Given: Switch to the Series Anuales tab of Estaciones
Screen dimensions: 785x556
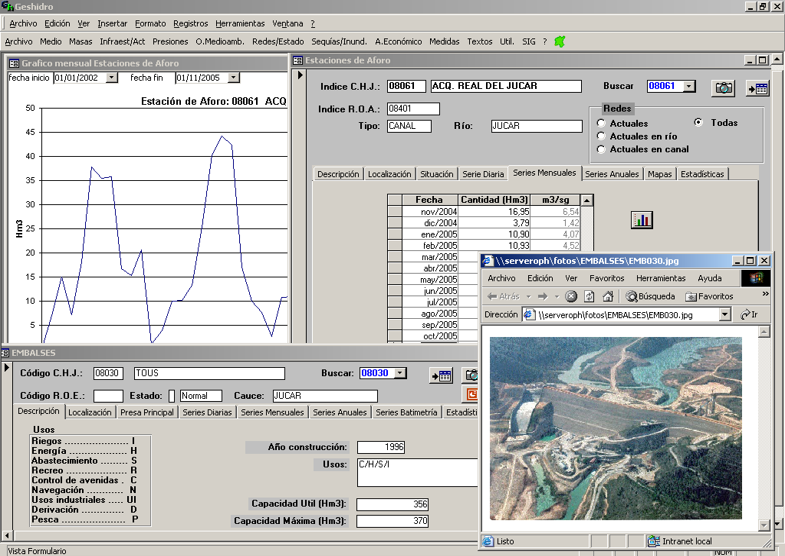Looking at the screenshot, I should (x=612, y=174).
